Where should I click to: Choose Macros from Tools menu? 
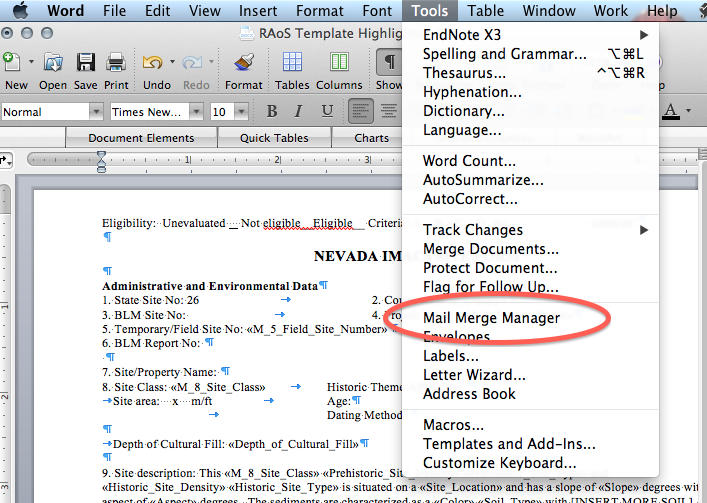(x=530, y=425)
